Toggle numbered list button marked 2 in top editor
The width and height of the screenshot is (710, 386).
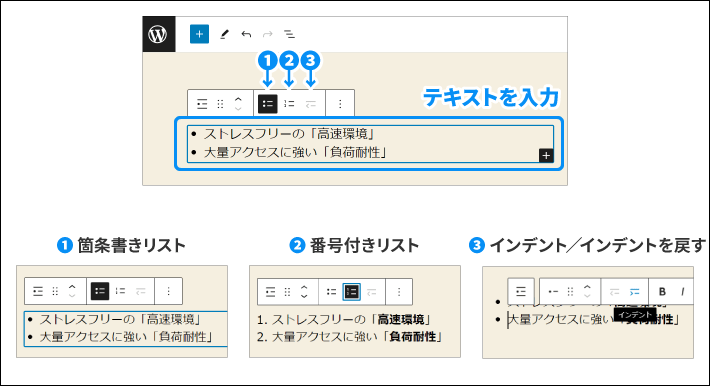pos(289,104)
